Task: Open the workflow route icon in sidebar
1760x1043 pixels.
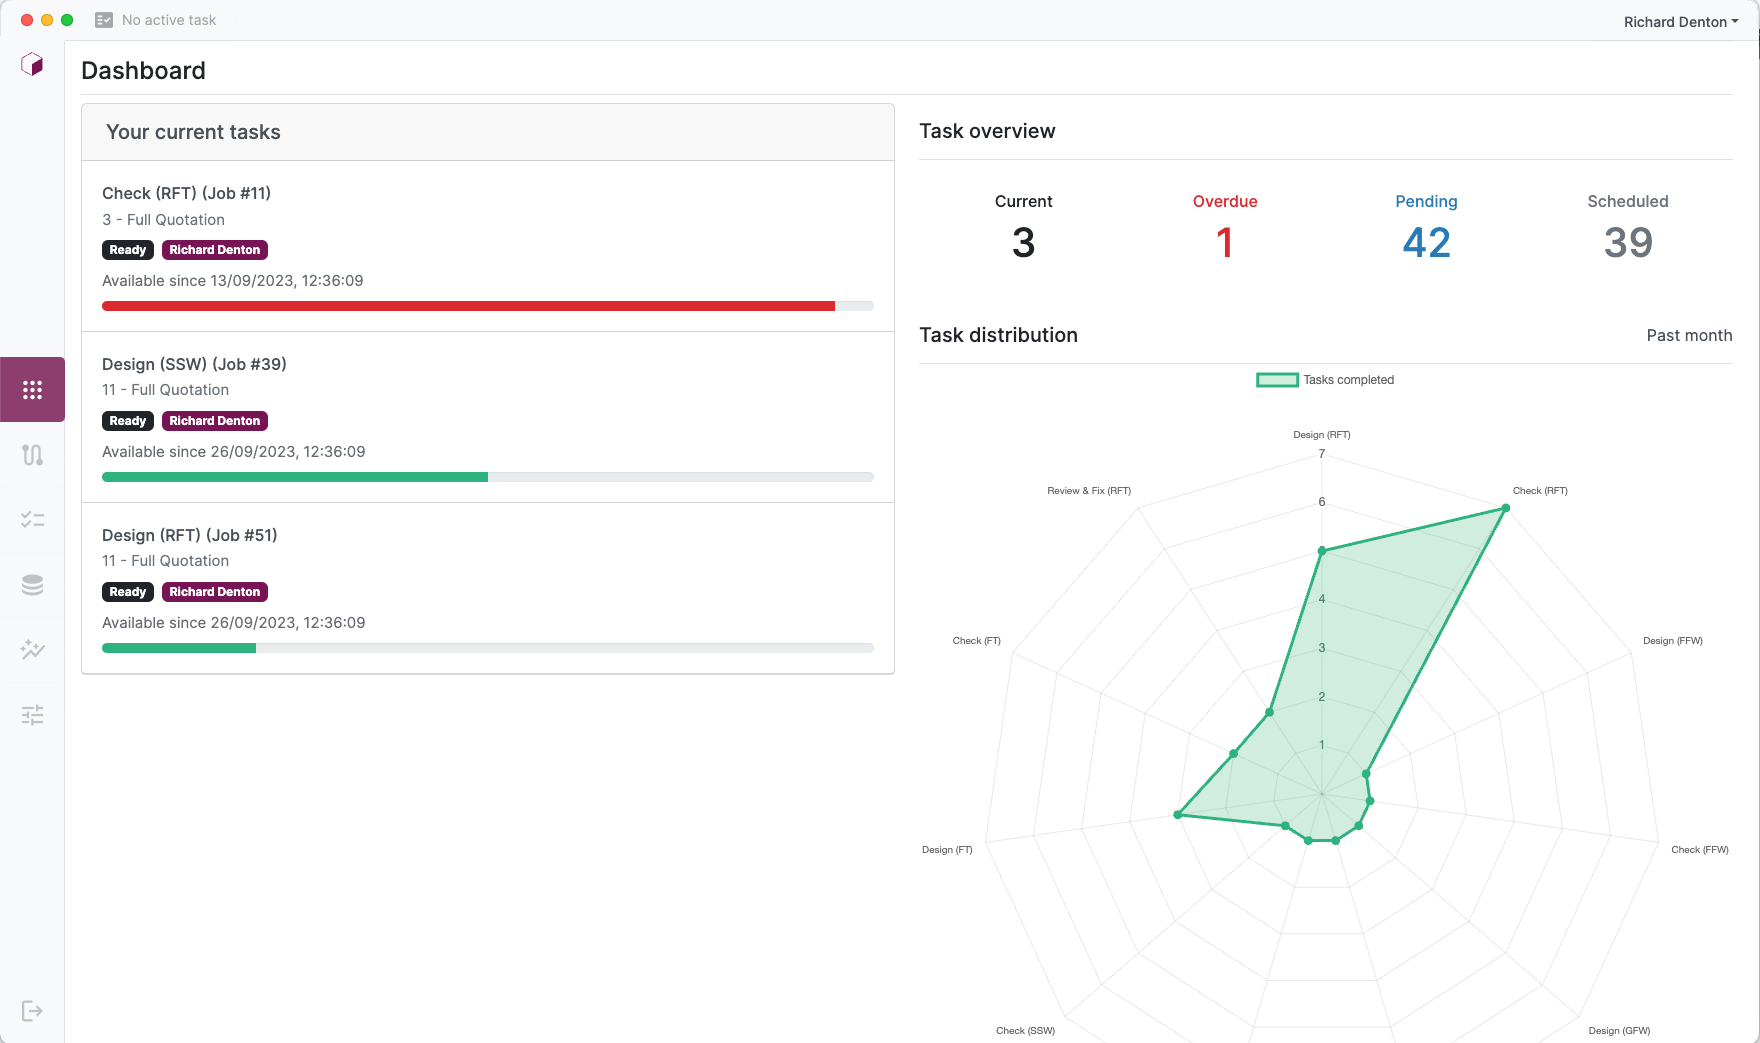Action: 32,455
